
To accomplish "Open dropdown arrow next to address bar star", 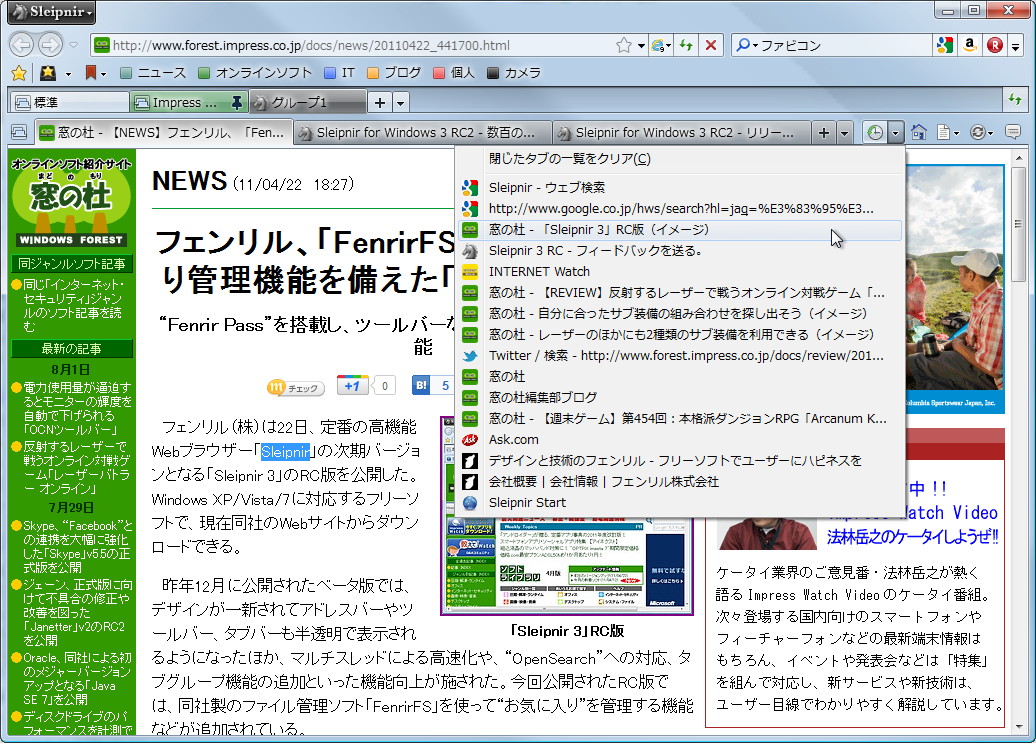I will (x=641, y=46).
